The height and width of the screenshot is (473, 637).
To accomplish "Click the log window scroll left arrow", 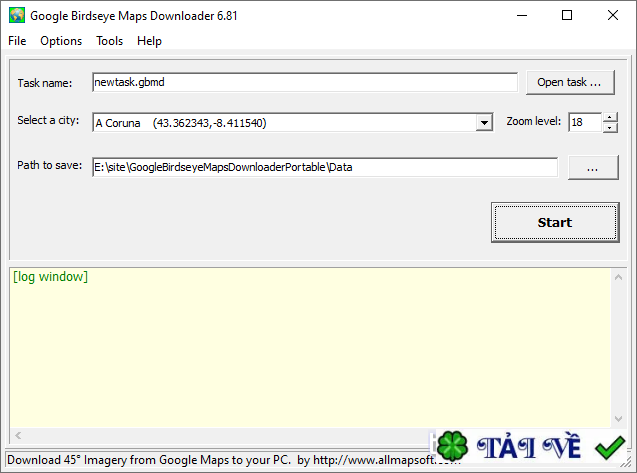I will pos(18,436).
